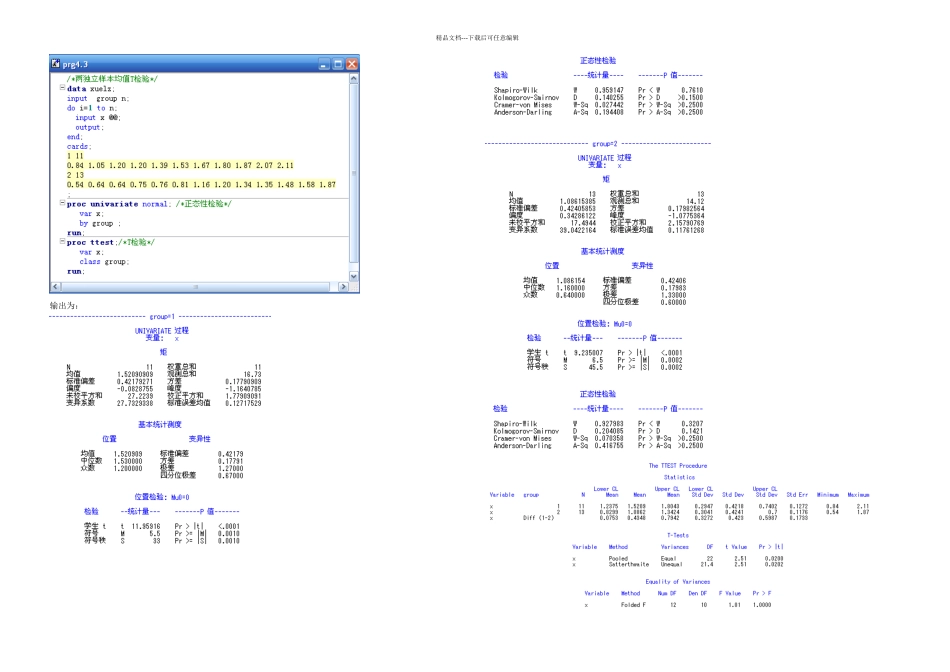This screenshot has height=672, width=950.
Task: Click the t statistic '11.95916'
Action: point(146,527)
